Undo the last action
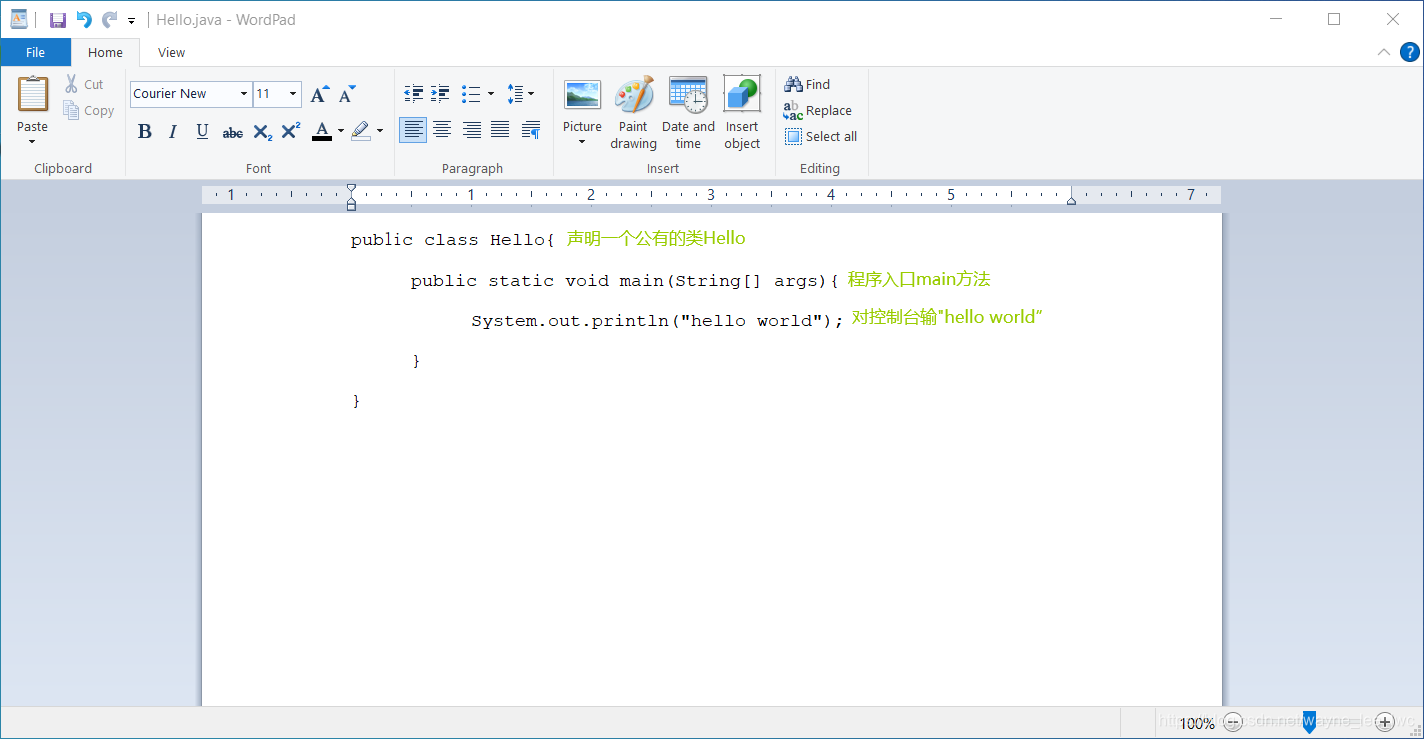Image resolution: width=1424 pixels, height=739 pixels. point(84,20)
